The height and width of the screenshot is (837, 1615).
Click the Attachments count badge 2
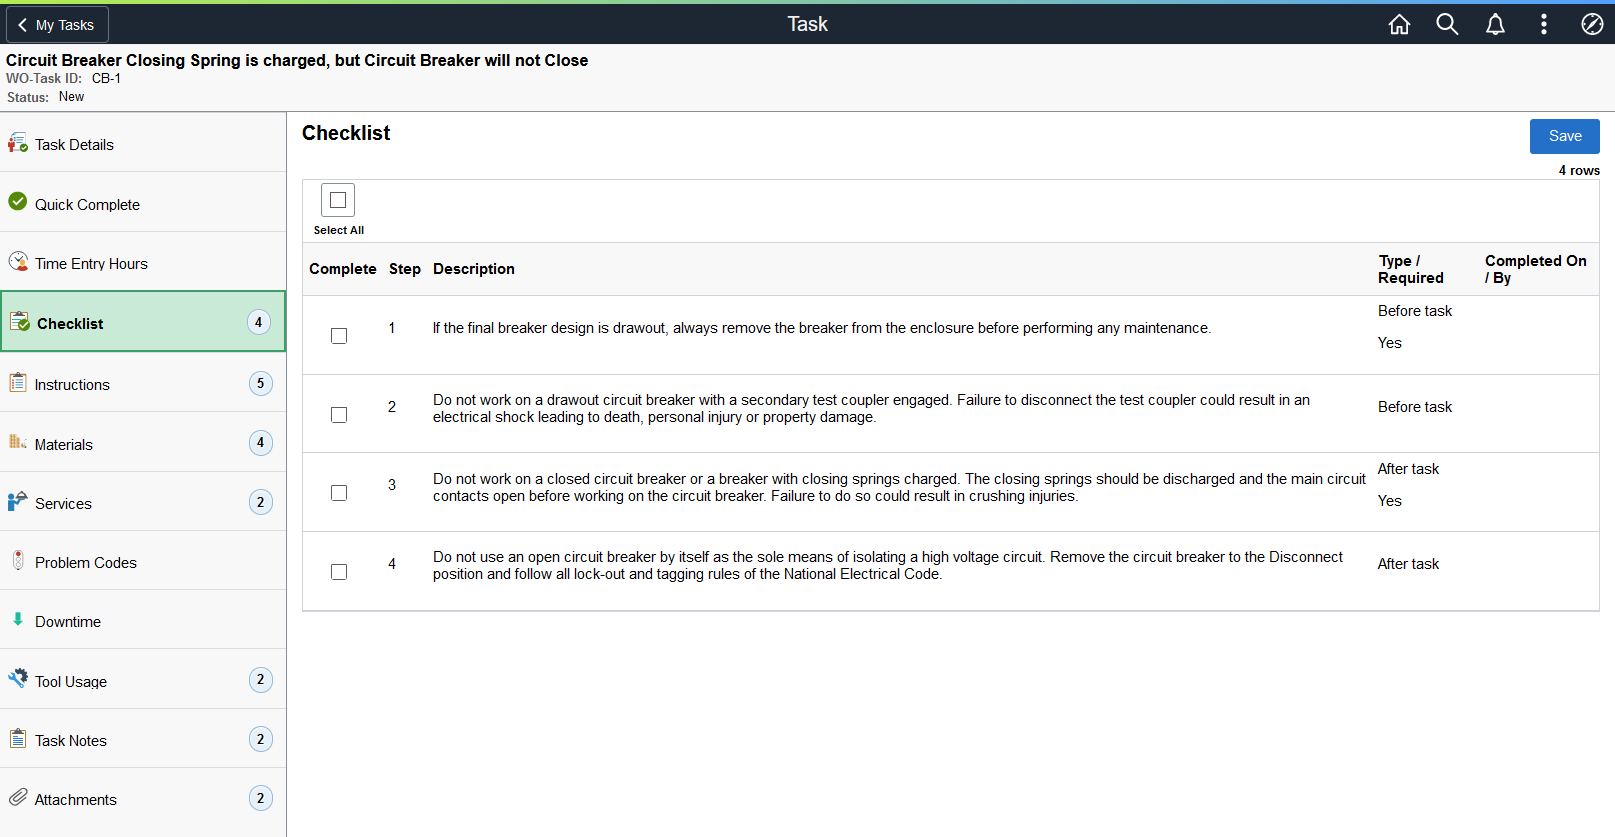tap(260, 798)
